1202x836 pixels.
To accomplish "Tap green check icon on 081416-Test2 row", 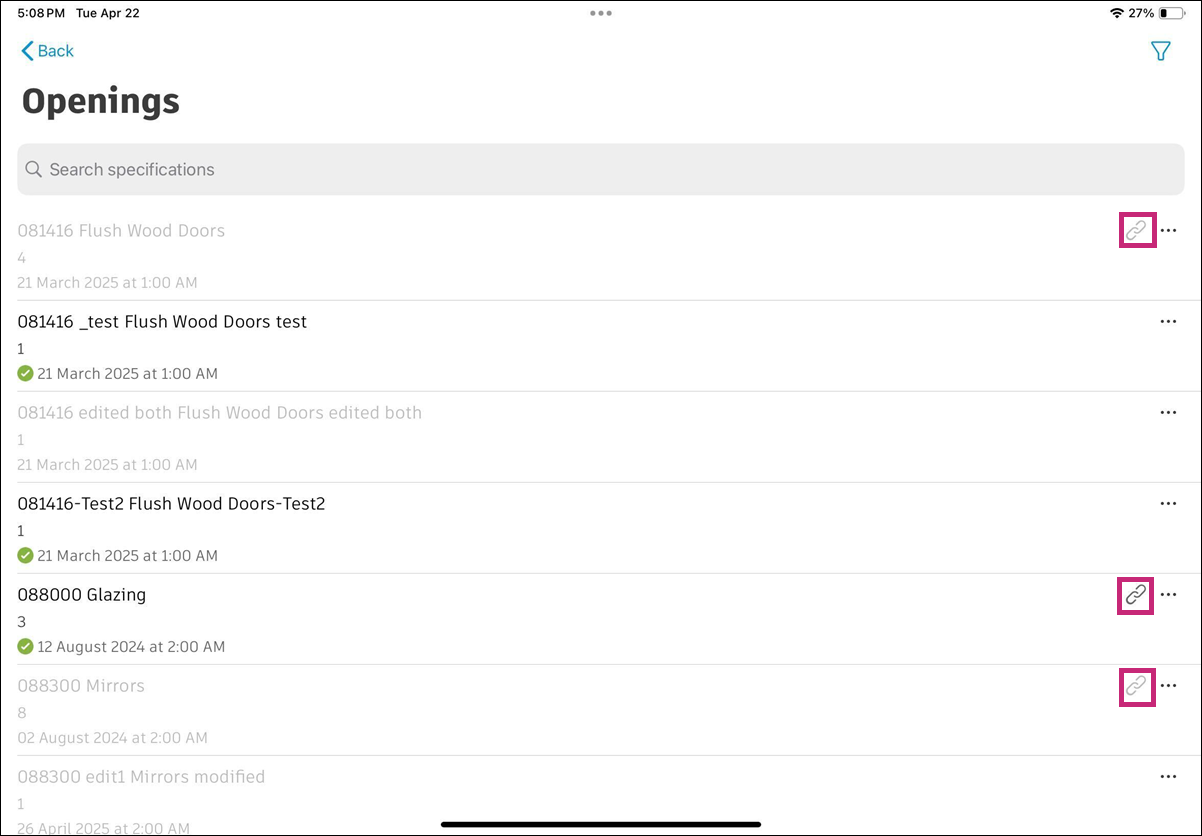I will (x=26, y=556).
